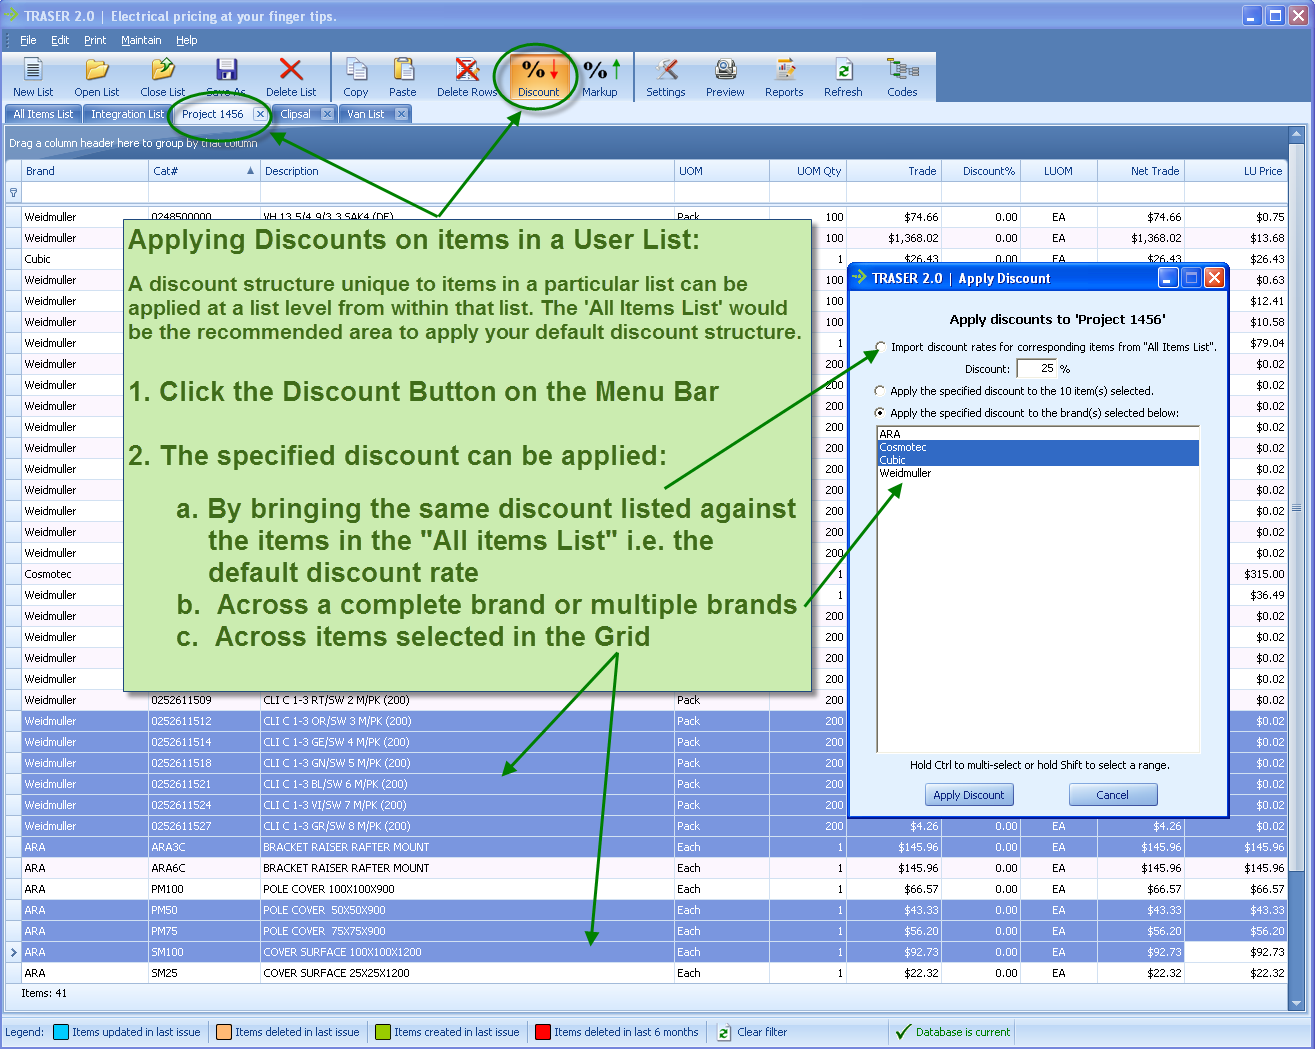Click the SM100 catalogue cell
Image resolution: width=1315 pixels, height=1049 pixels.
pos(204,952)
